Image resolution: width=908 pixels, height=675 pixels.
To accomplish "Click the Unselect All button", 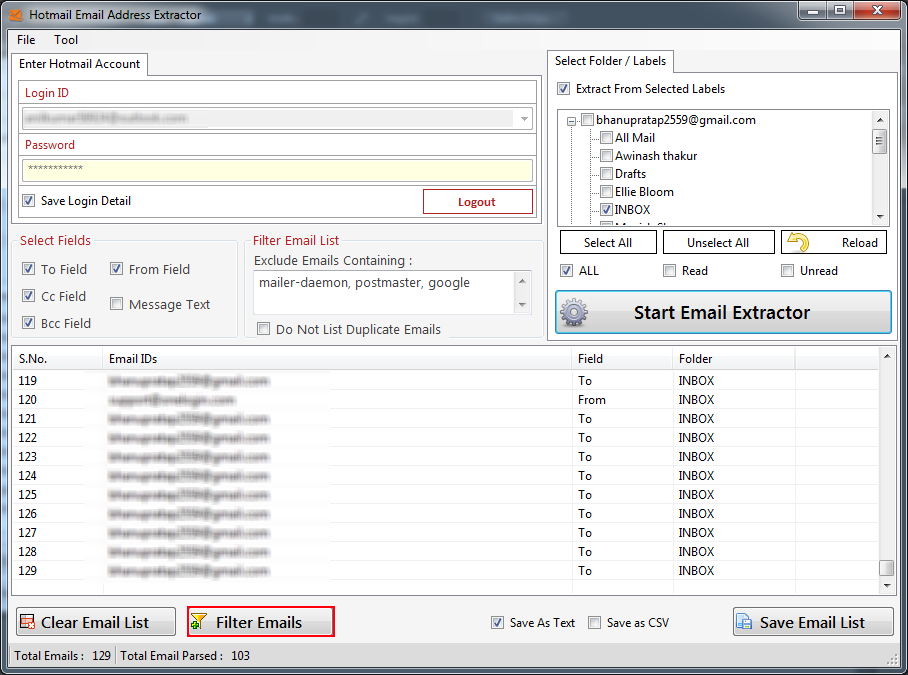I will (x=718, y=242).
